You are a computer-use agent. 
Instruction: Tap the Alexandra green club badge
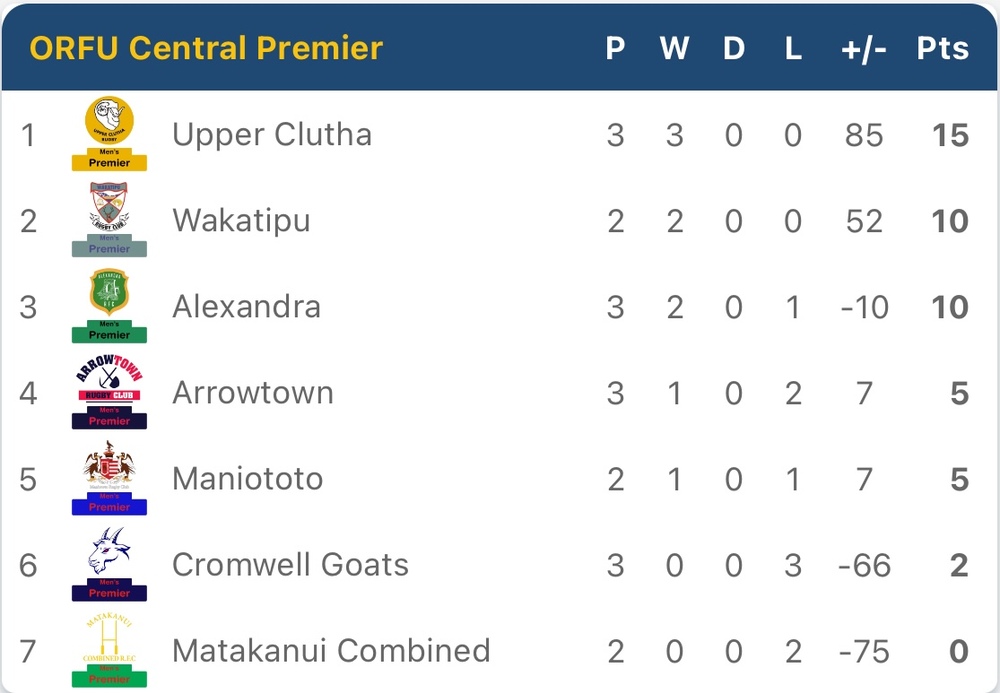coord(109,305)
